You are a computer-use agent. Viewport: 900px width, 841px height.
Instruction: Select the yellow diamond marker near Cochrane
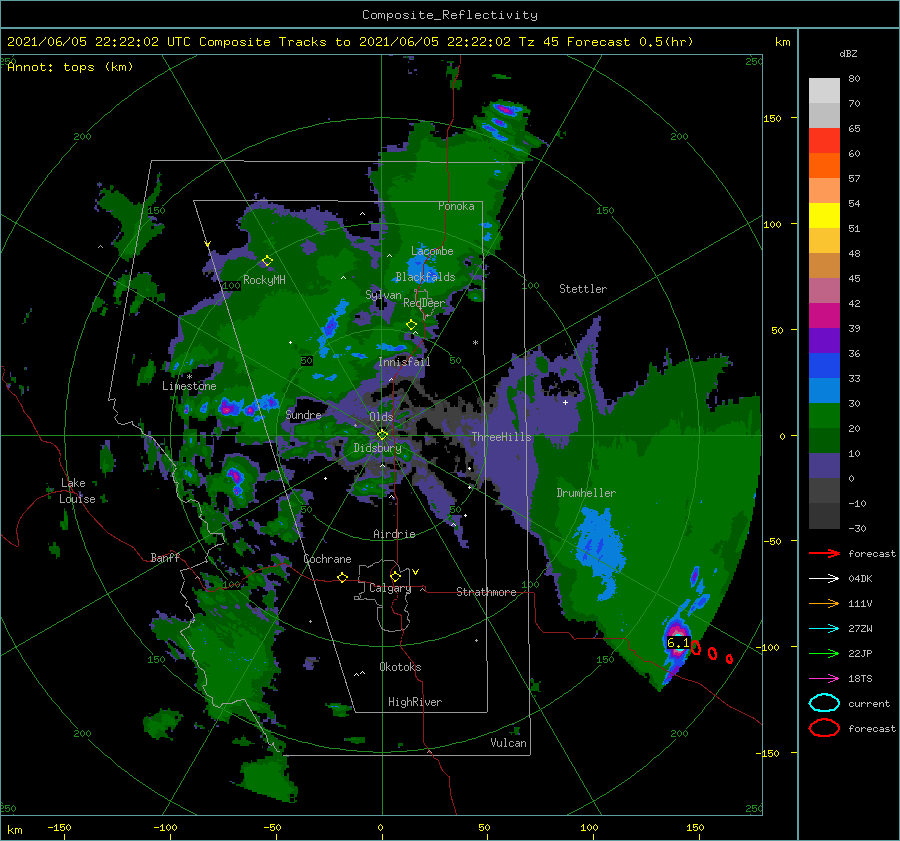coord(342,577)
